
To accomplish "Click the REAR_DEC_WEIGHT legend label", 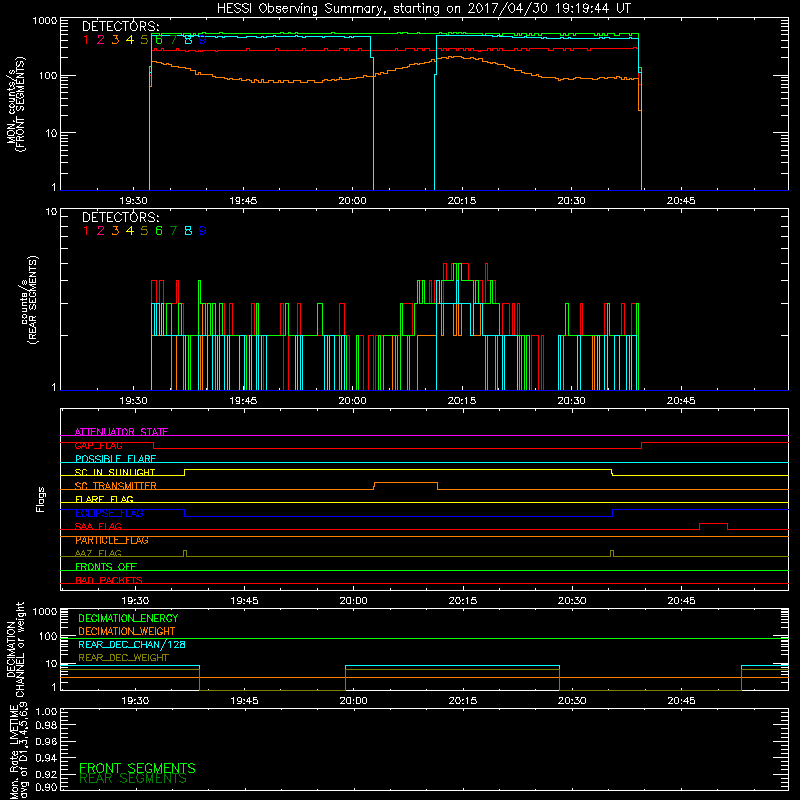I will 123,658.
